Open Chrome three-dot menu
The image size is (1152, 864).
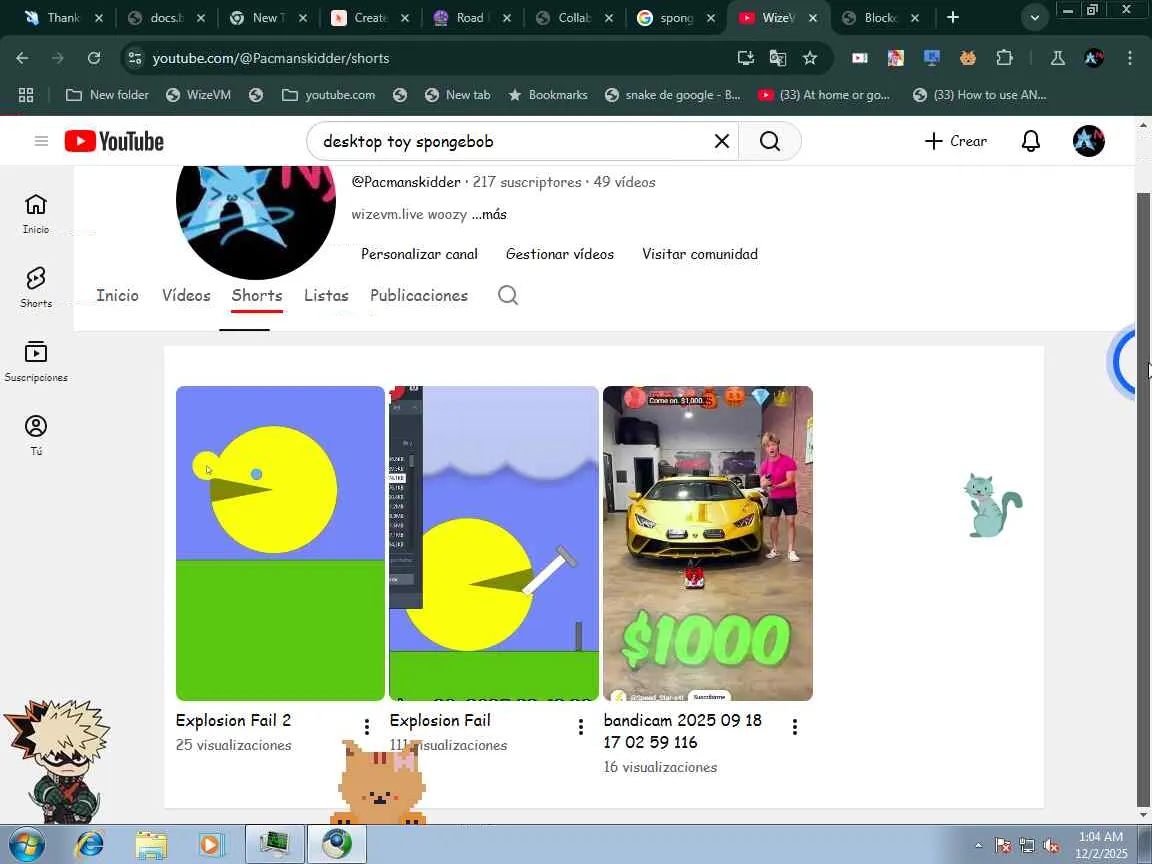(x=1129, y=58)
